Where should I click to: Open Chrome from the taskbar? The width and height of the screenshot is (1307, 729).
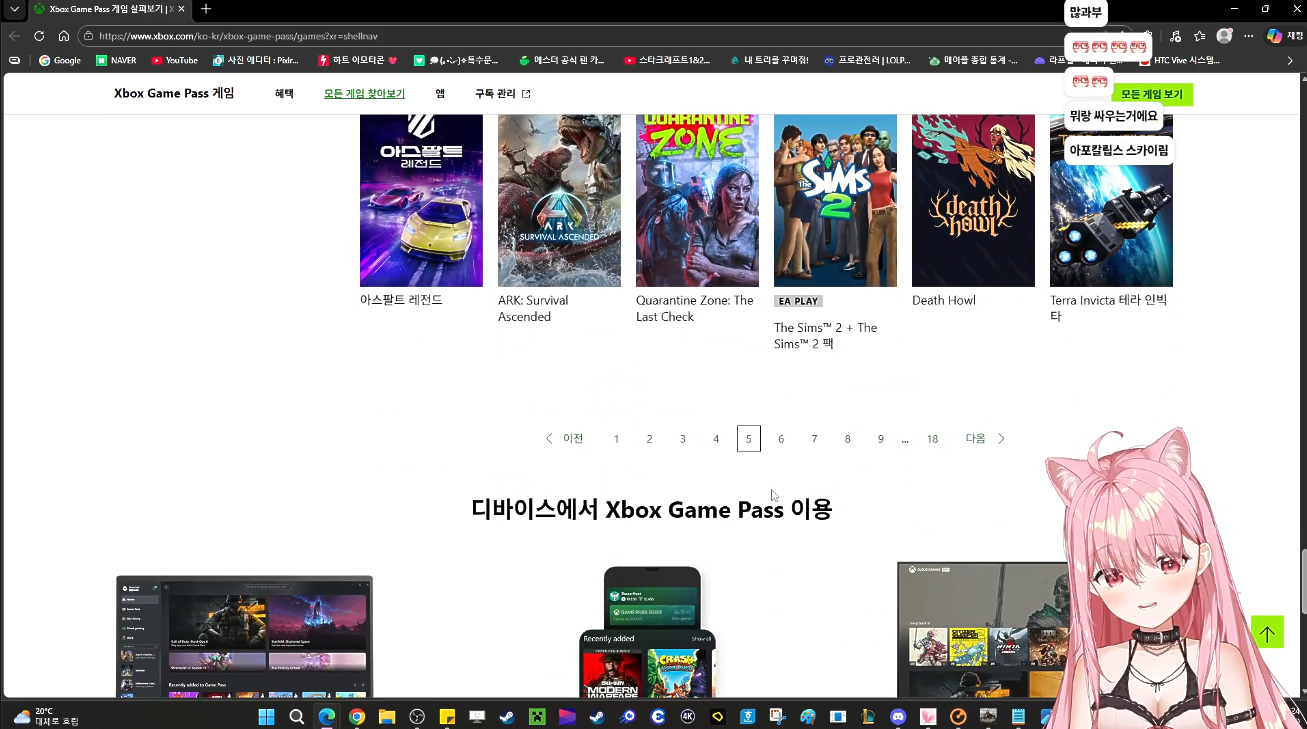357,716
